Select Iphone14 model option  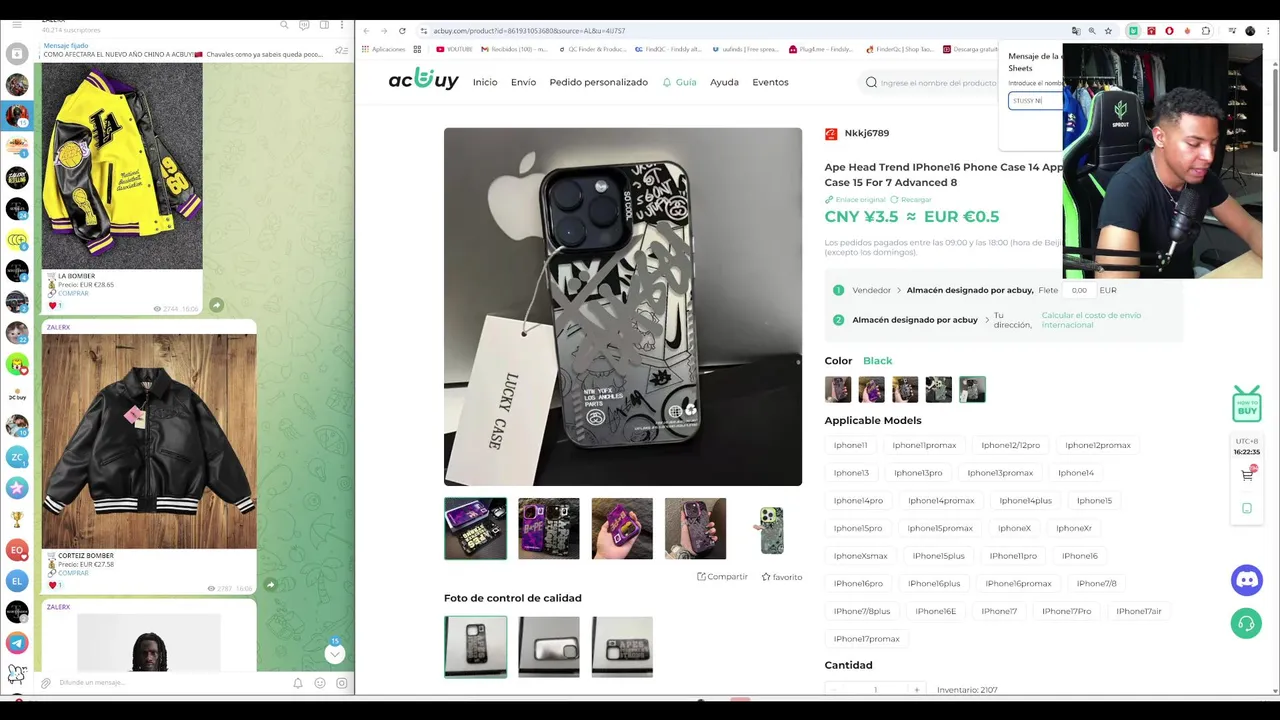(x=1076, y=473)
